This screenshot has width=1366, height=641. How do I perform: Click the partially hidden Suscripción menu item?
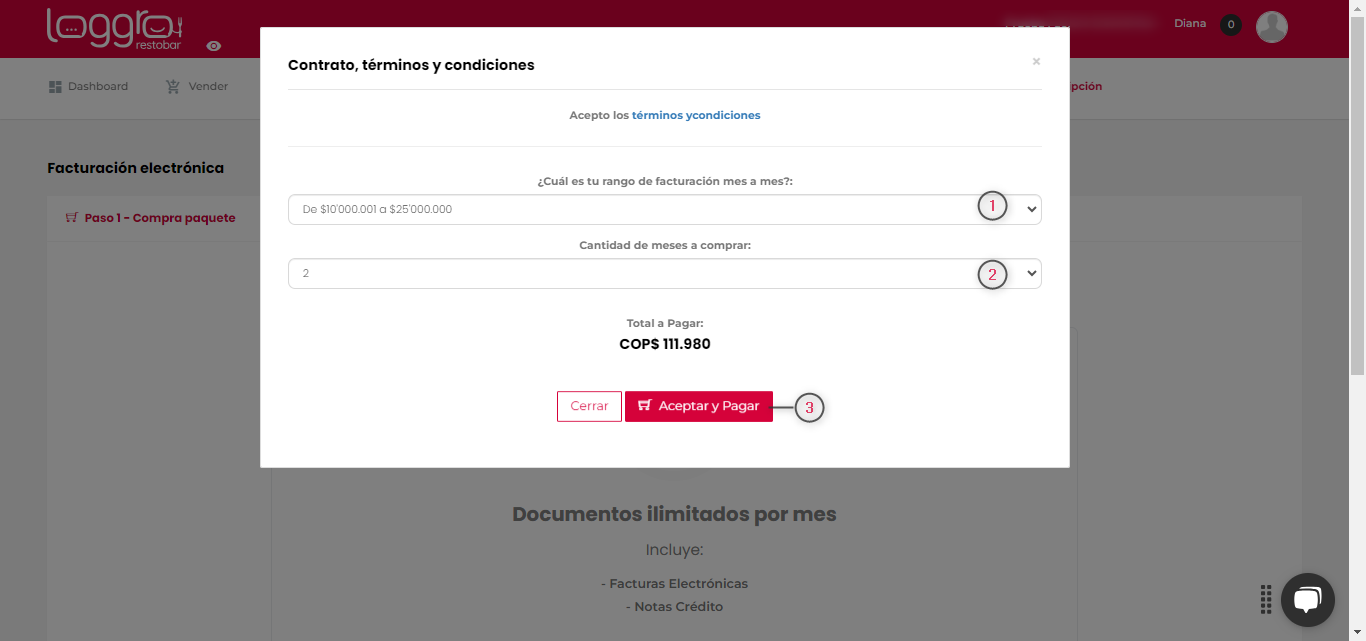coord(1085,87)
